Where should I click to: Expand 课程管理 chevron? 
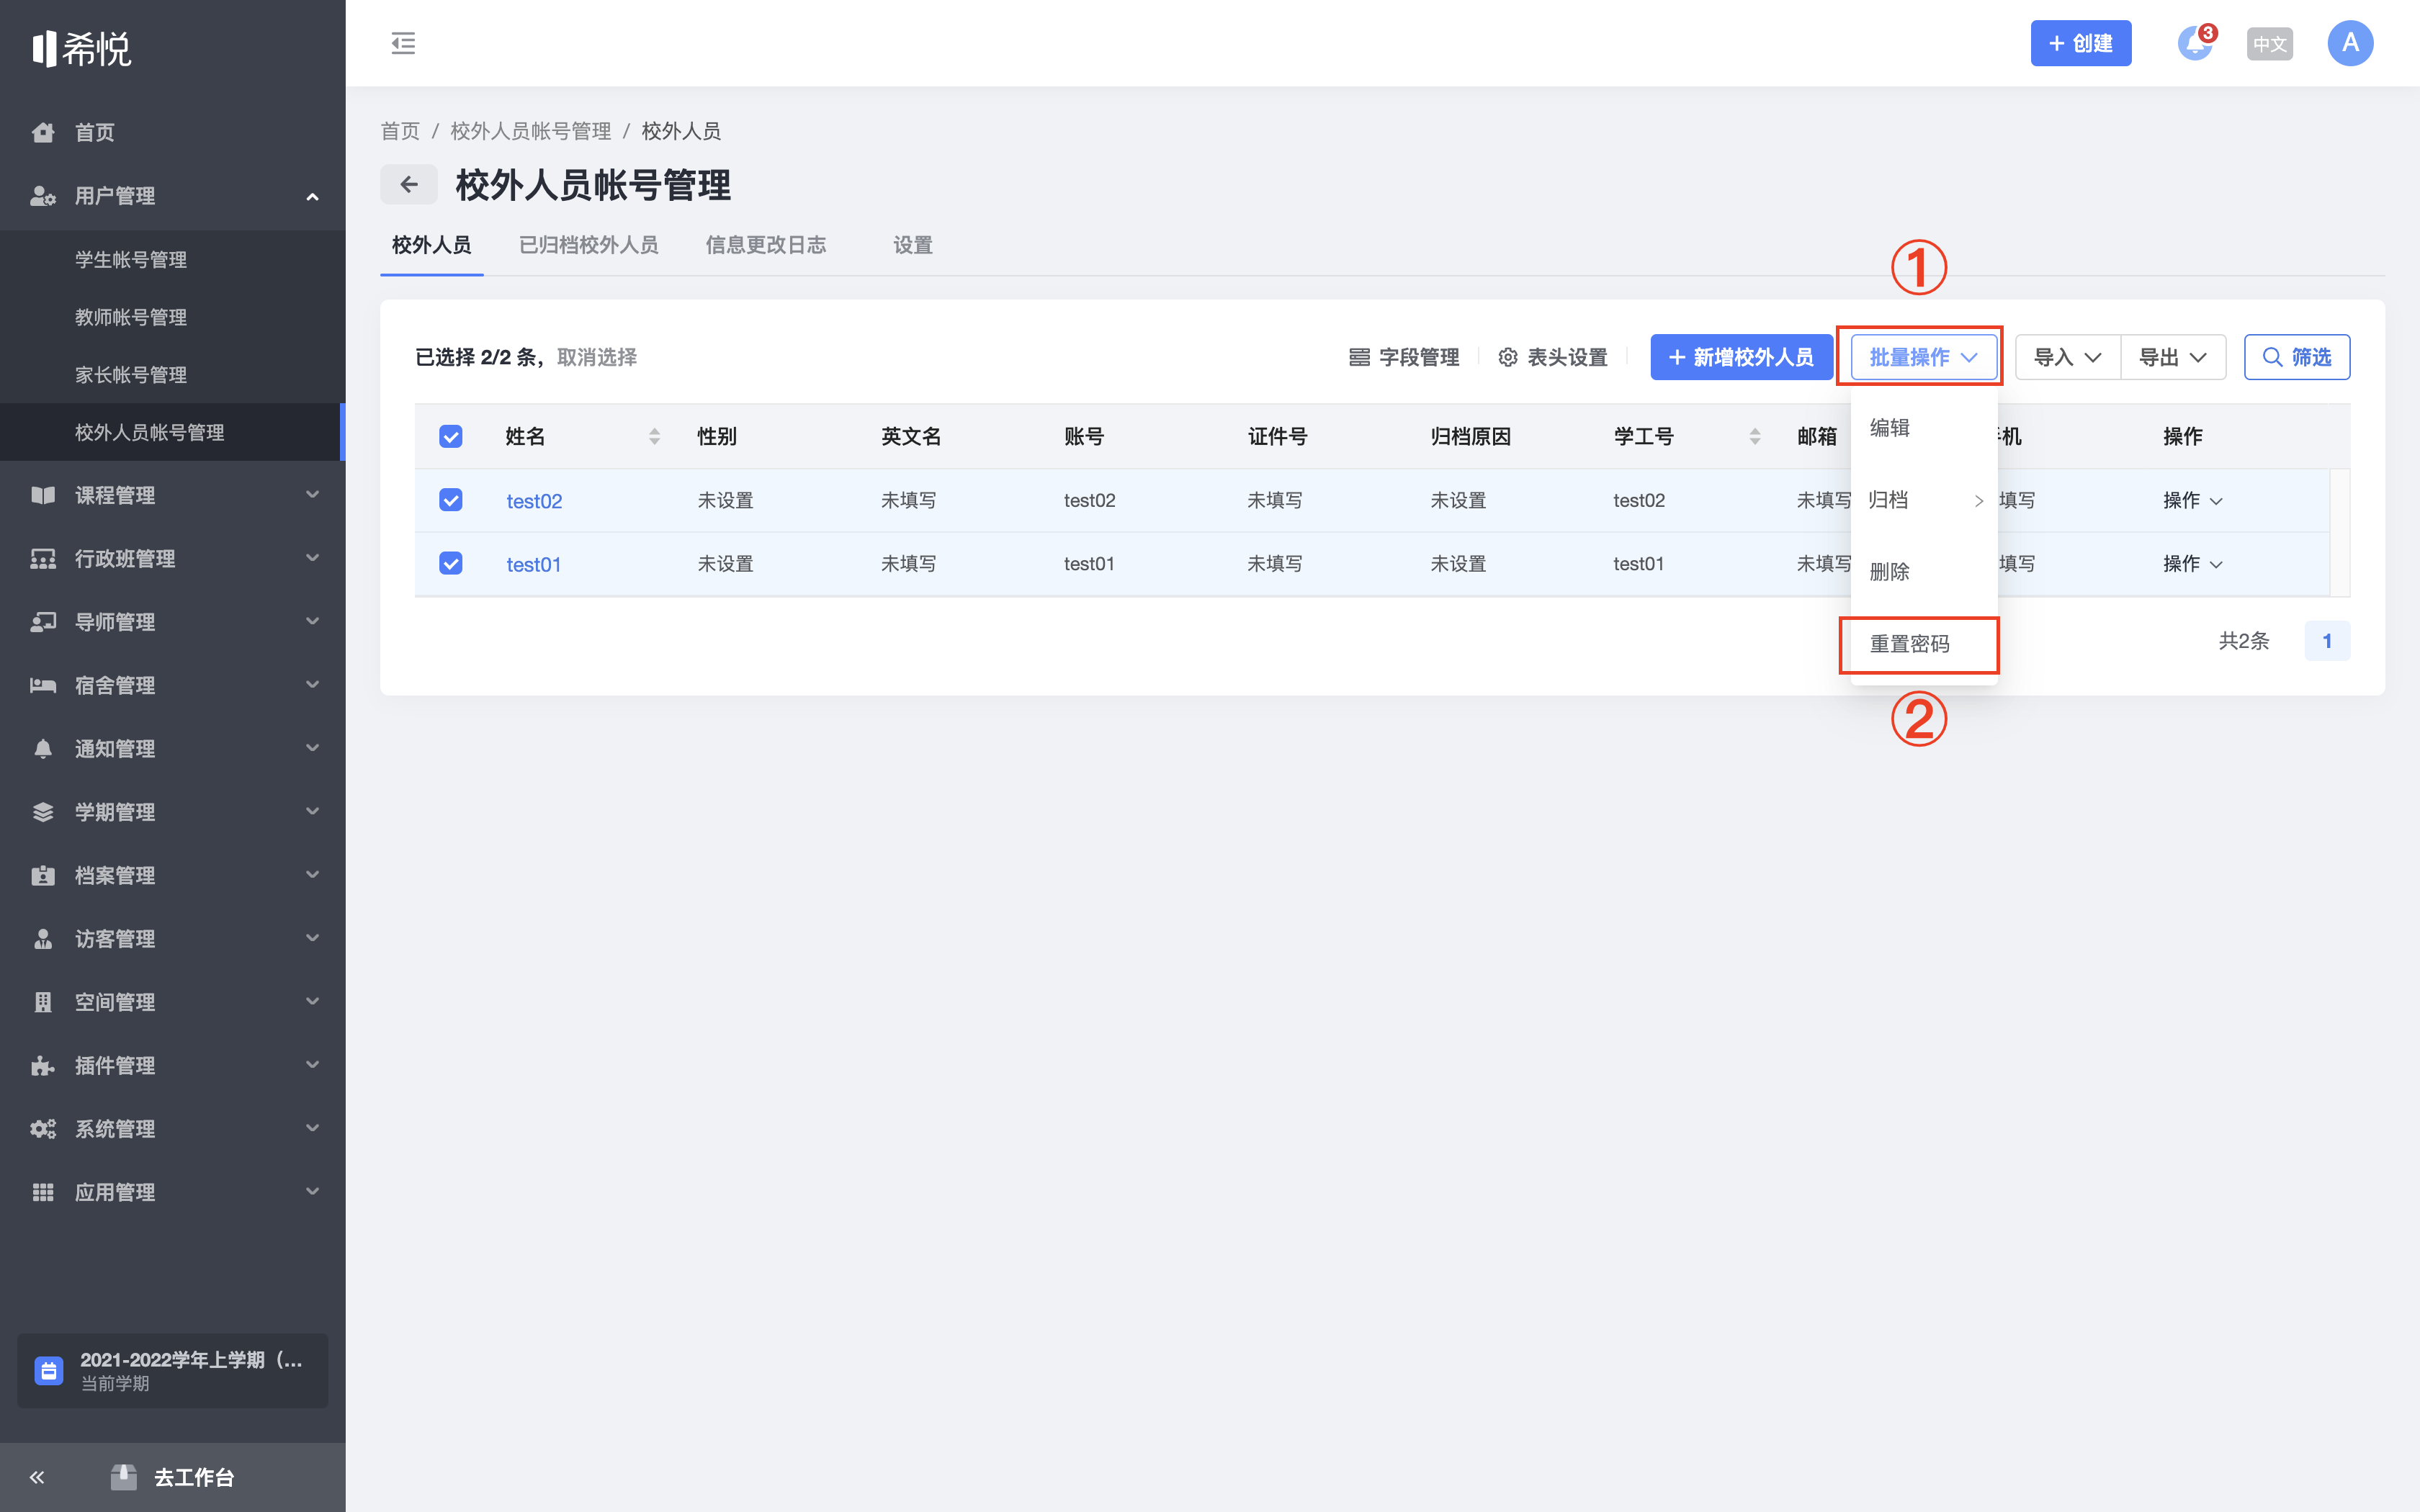coord(312,494)
